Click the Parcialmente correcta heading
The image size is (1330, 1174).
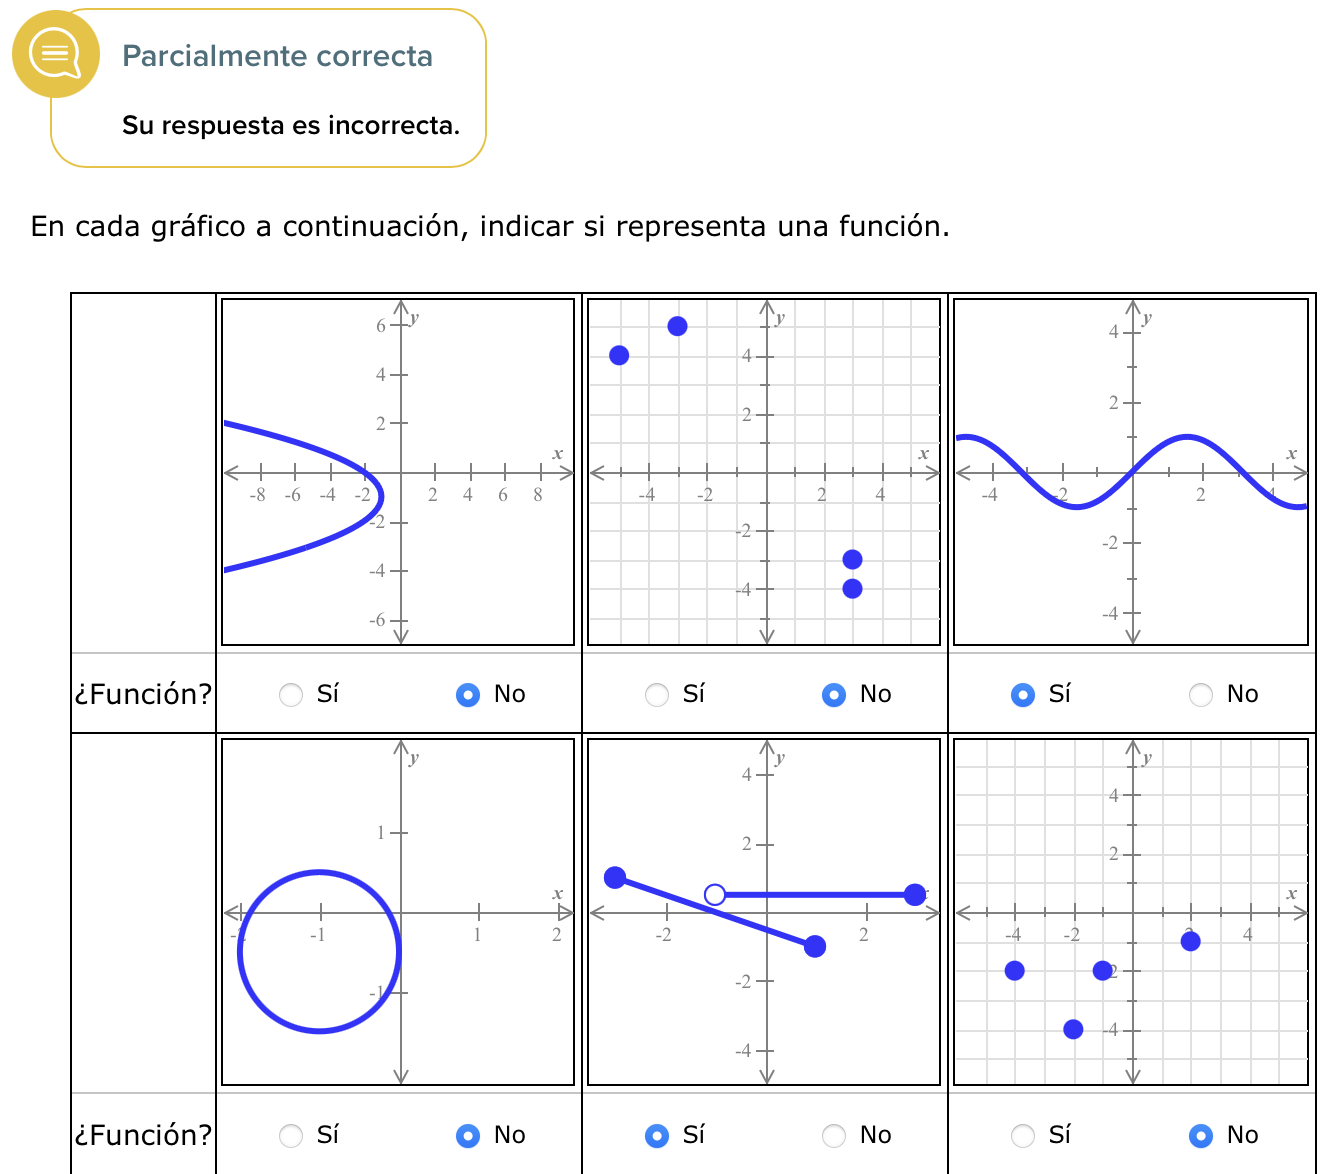(x=277, y=56)
